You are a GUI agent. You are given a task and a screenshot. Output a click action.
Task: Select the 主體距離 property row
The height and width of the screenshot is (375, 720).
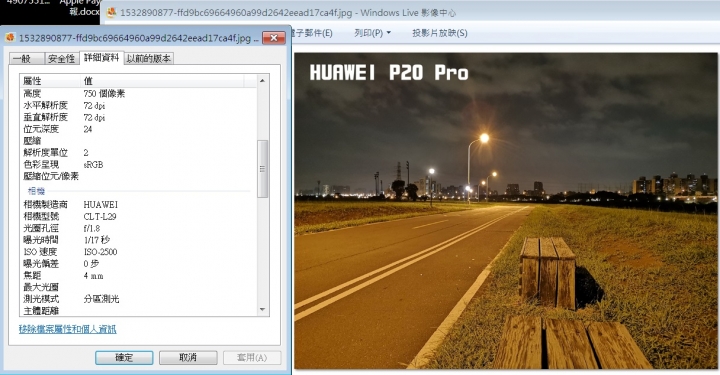(138, 311)
